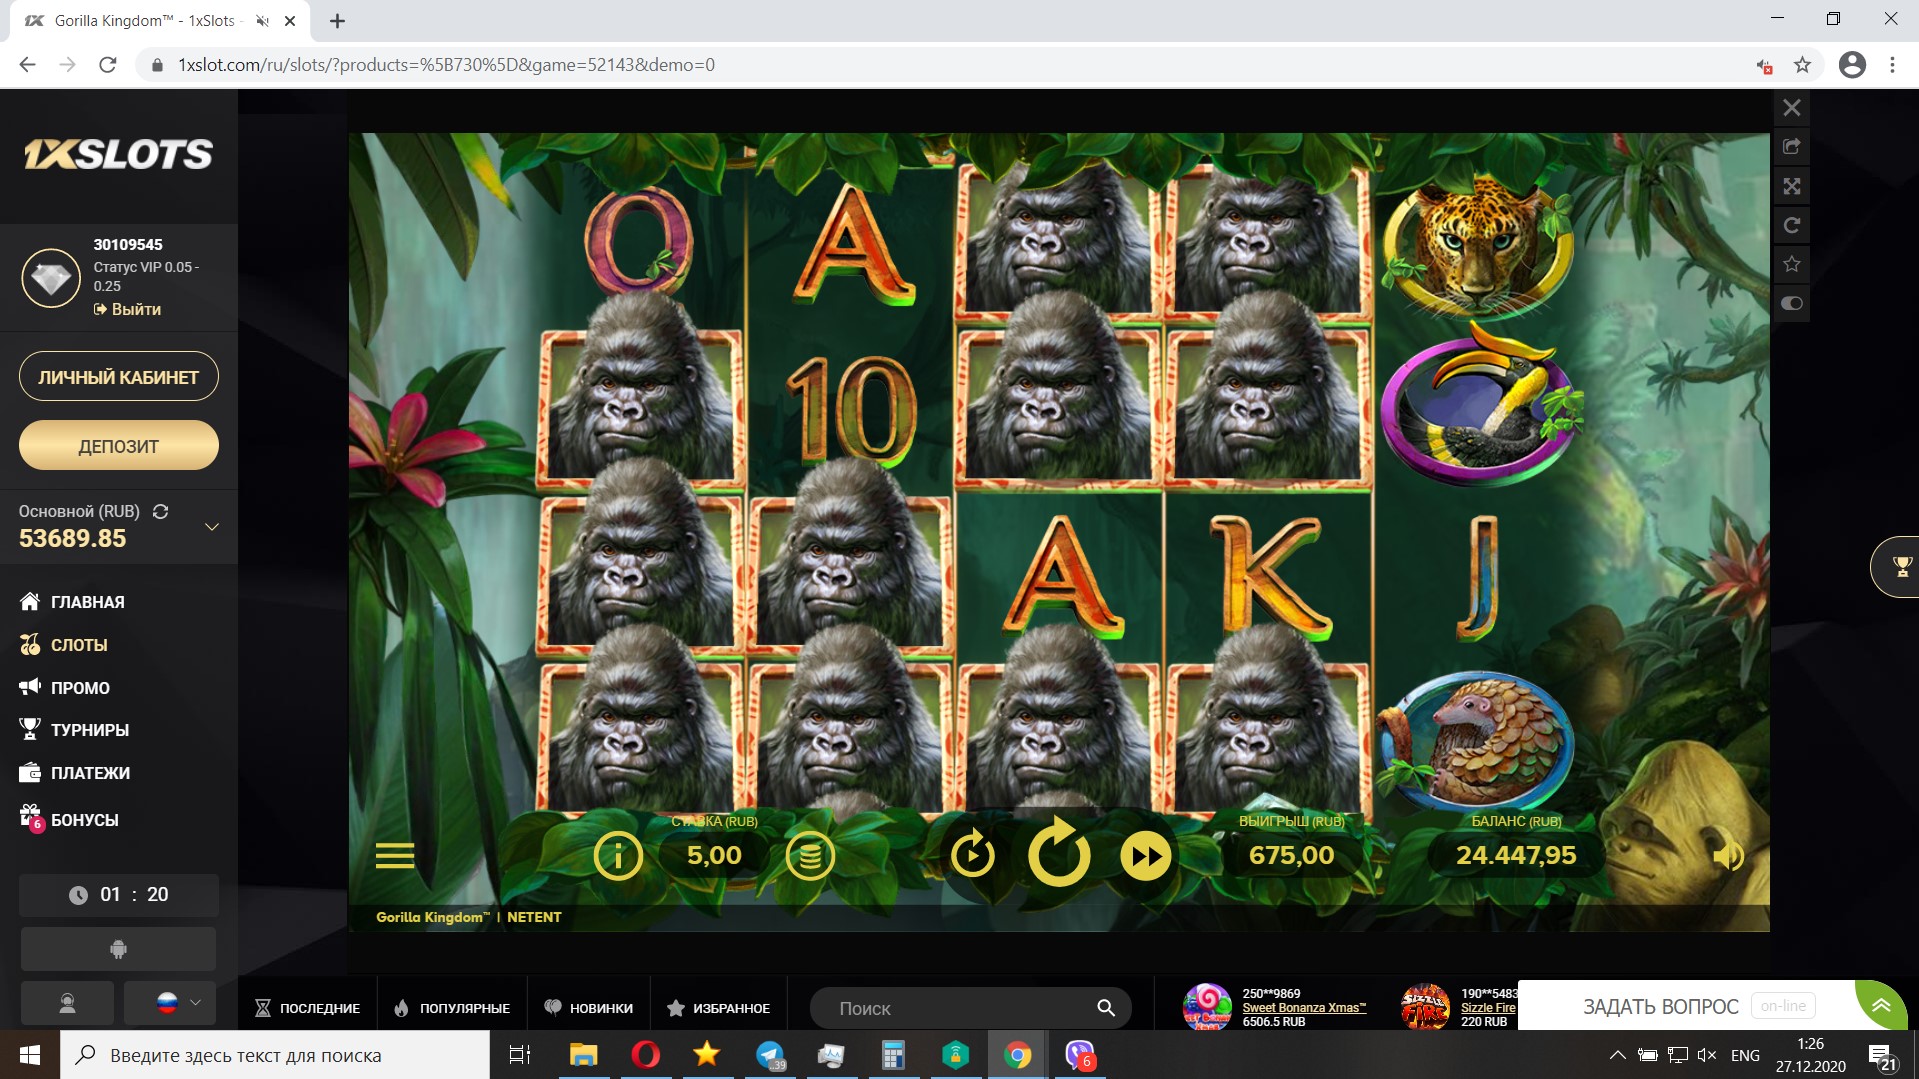Switch game to fullscreen mode
Image resolution: width=1919 pixels, height=1079 pixels.
pyautogui.click(x=1792, y=186)
